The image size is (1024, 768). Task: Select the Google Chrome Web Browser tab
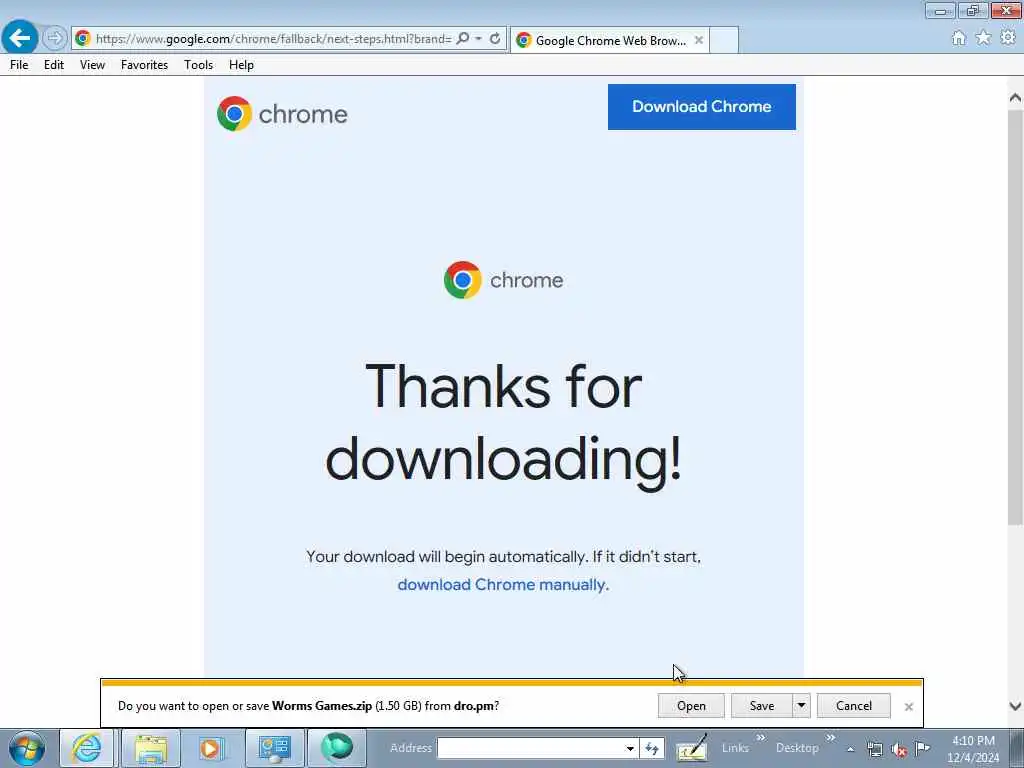click(610, 40)
